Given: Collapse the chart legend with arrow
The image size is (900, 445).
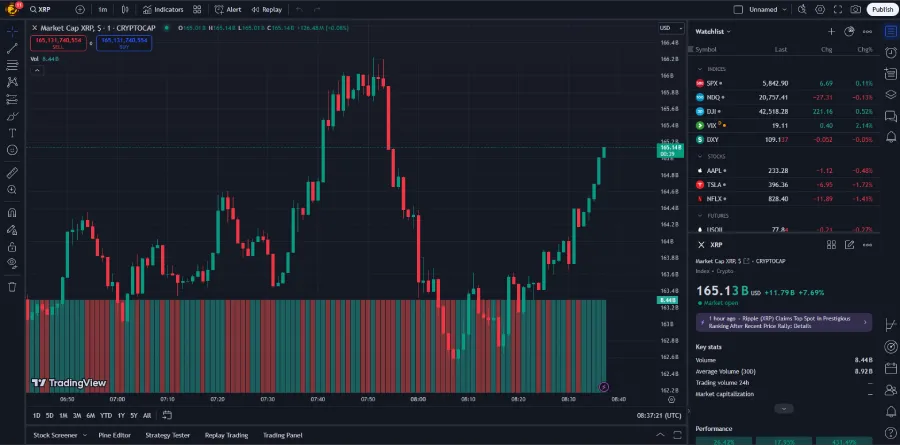Looking at the screenshot, I should tap(37, 70).
